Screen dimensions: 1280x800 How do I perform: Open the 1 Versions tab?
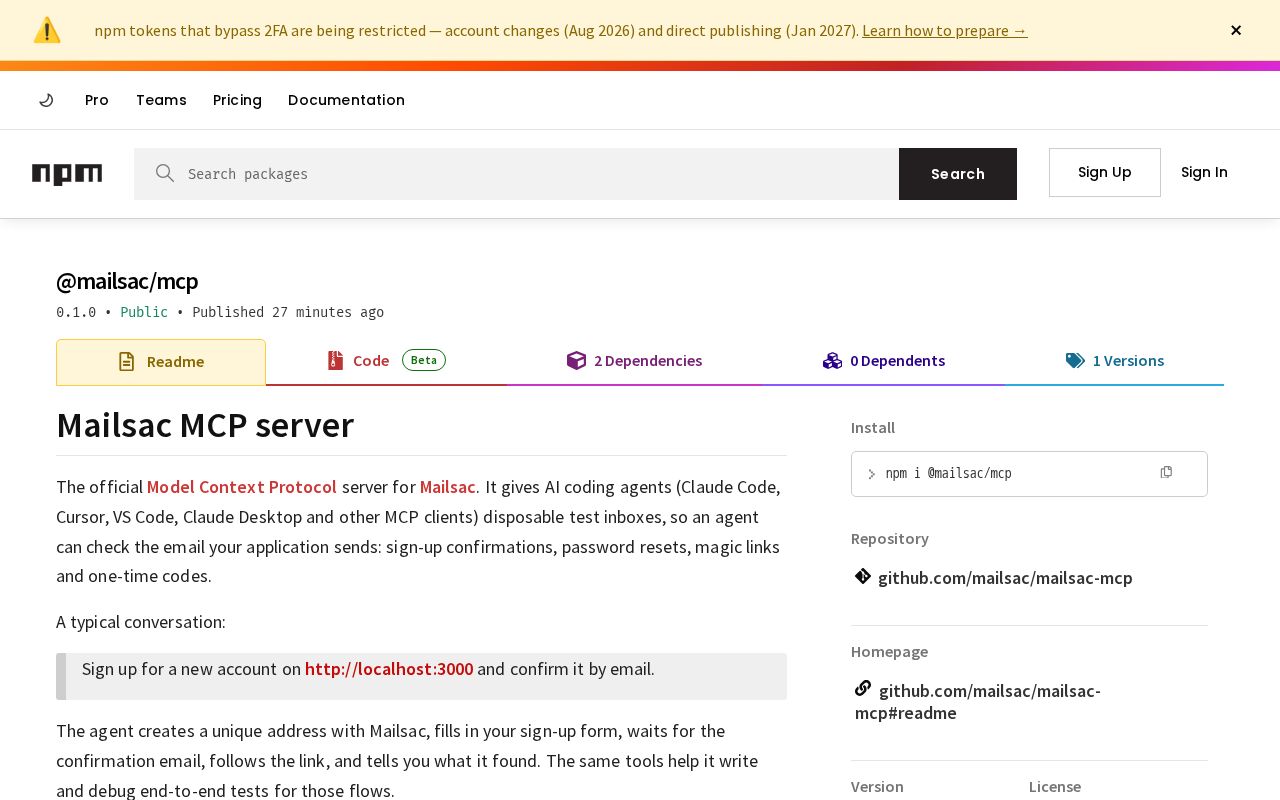[x=1115, y=361]
